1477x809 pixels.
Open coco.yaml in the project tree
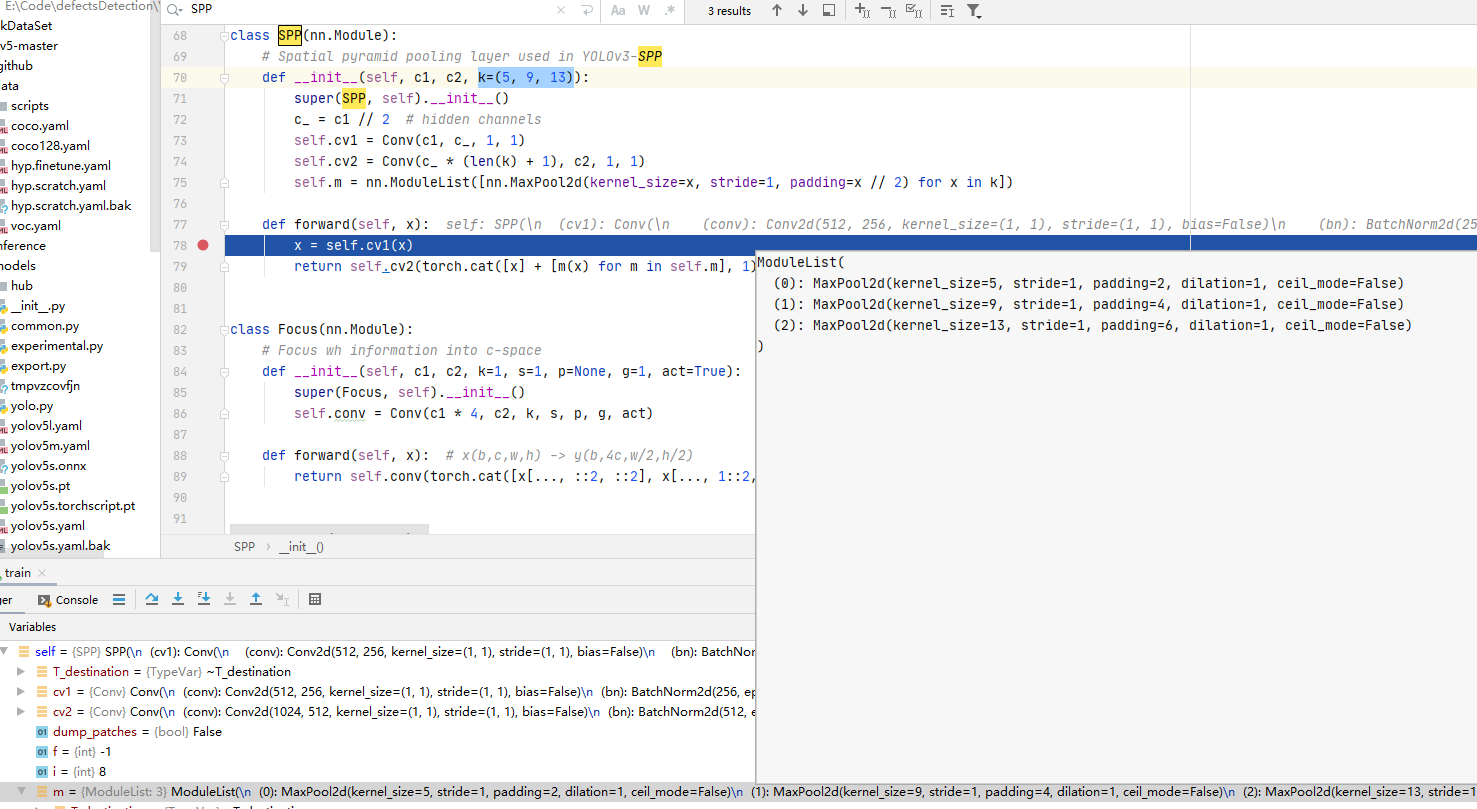click(x=40, y=126)
